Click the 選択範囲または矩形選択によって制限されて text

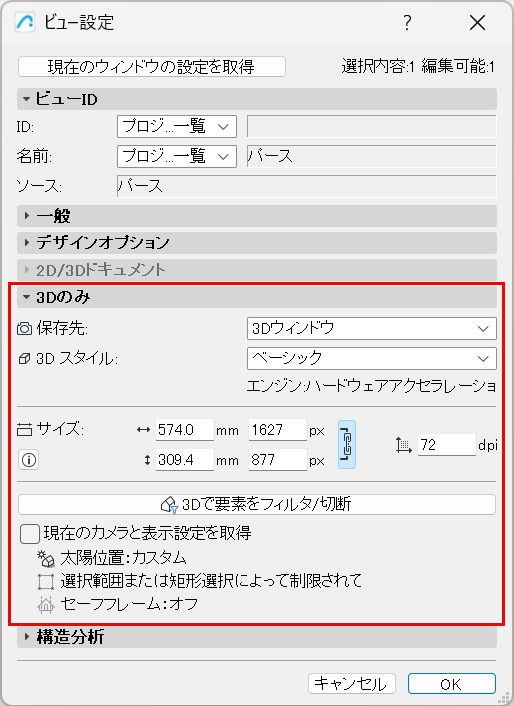coord(211,581)
